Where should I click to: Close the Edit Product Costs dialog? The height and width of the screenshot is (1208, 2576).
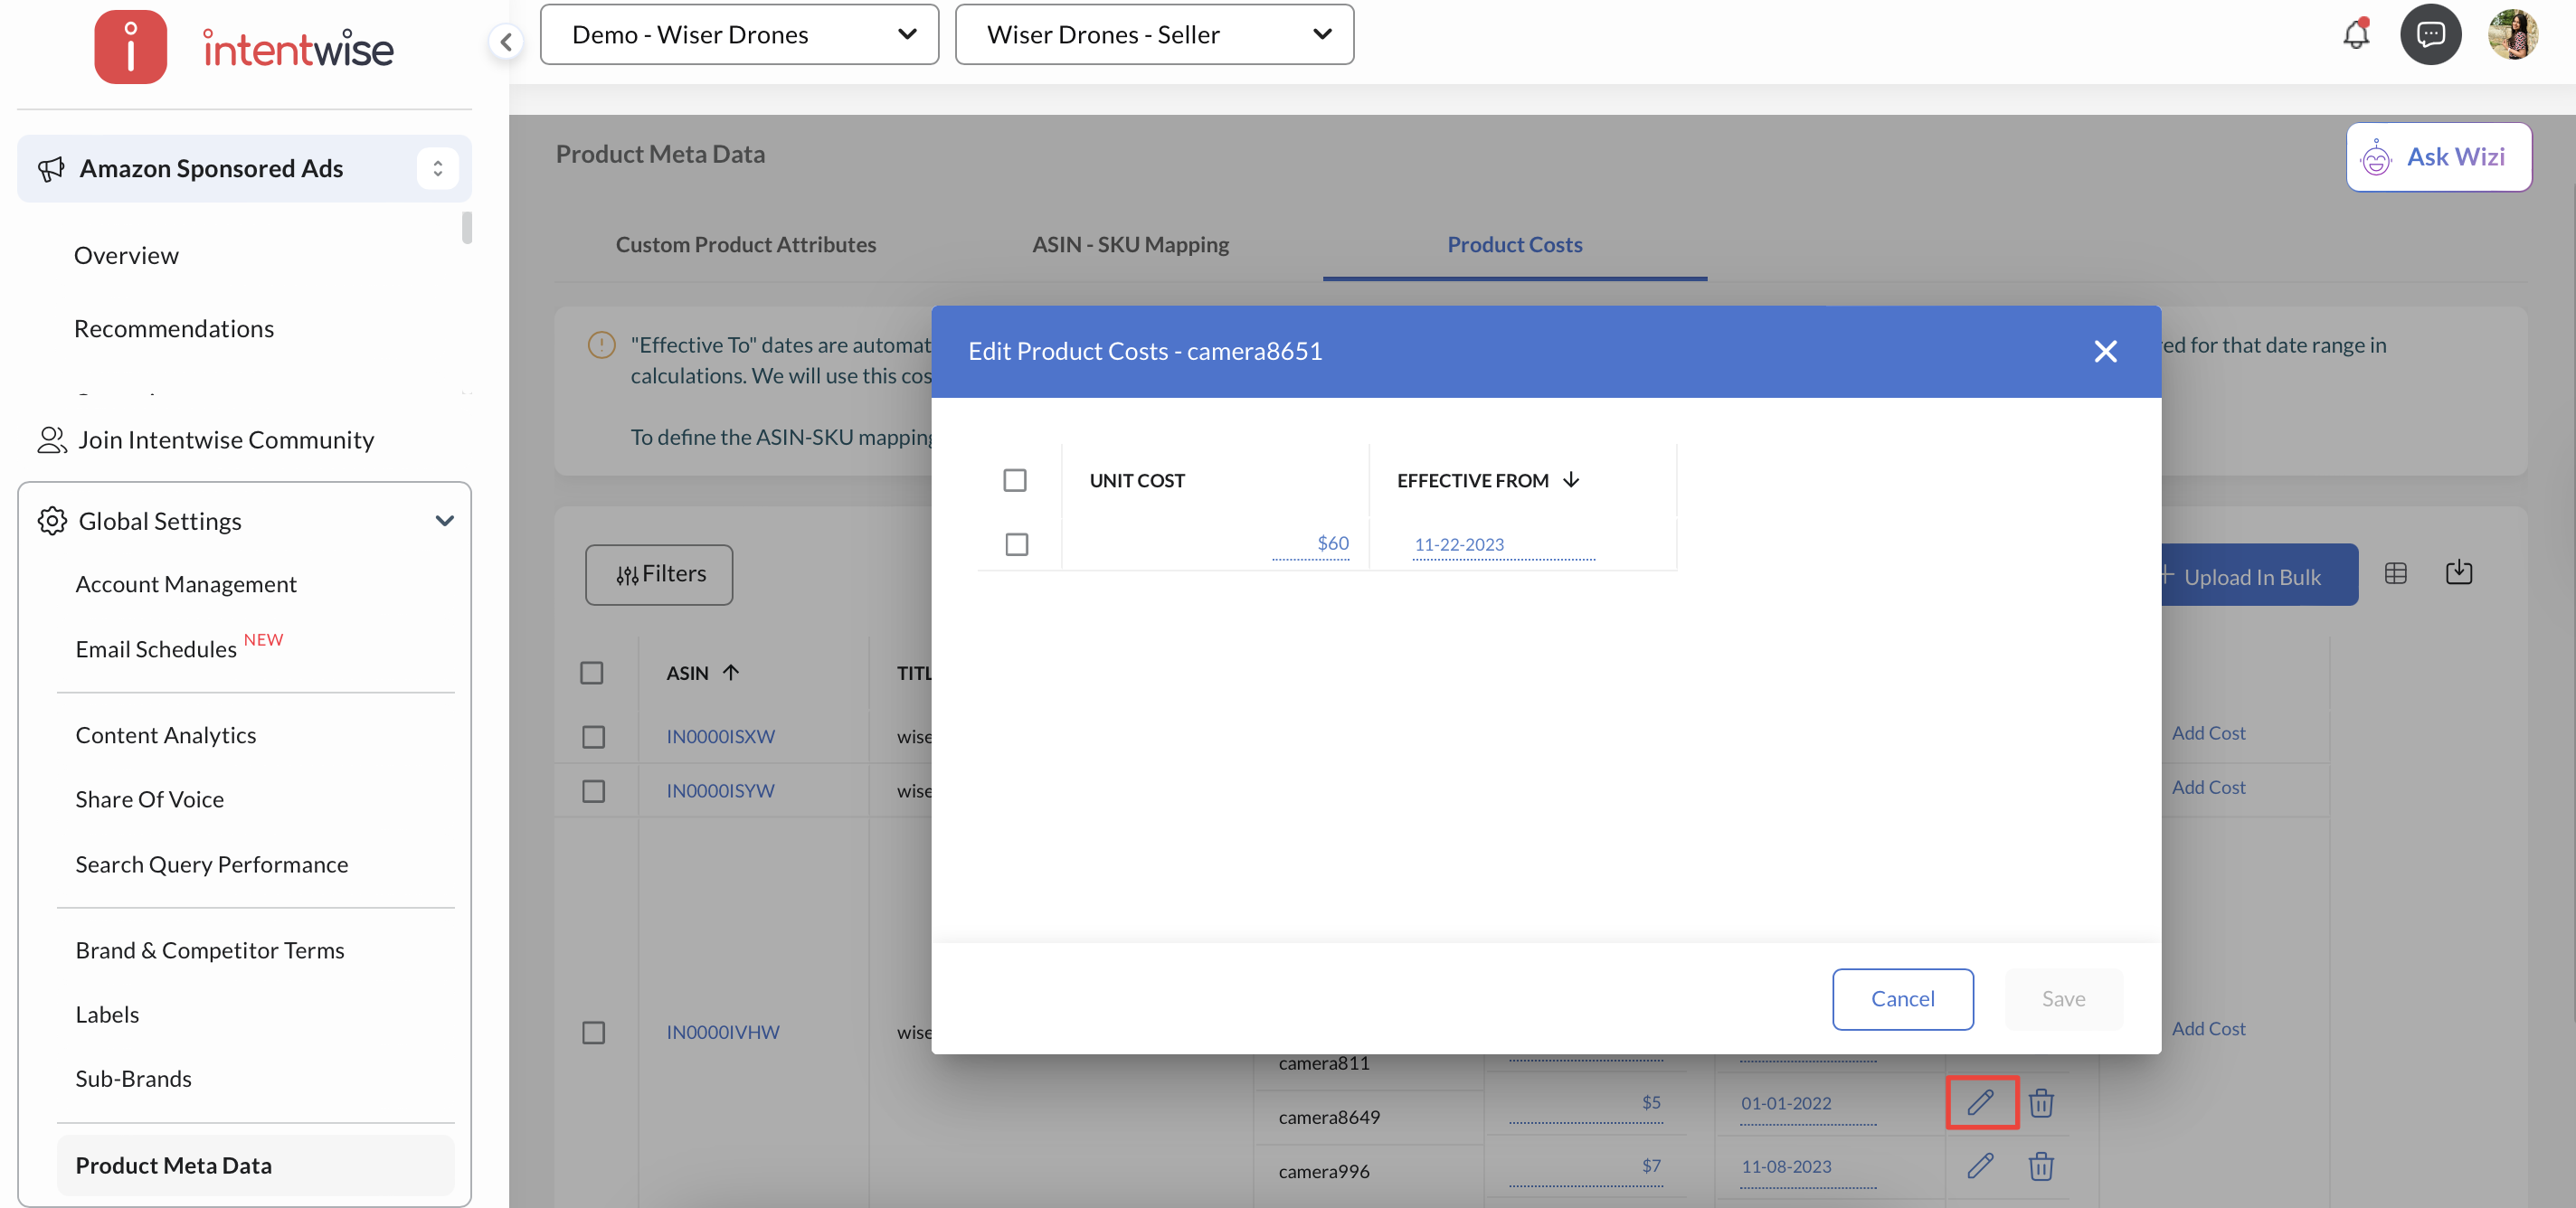tap(2105, 351)
